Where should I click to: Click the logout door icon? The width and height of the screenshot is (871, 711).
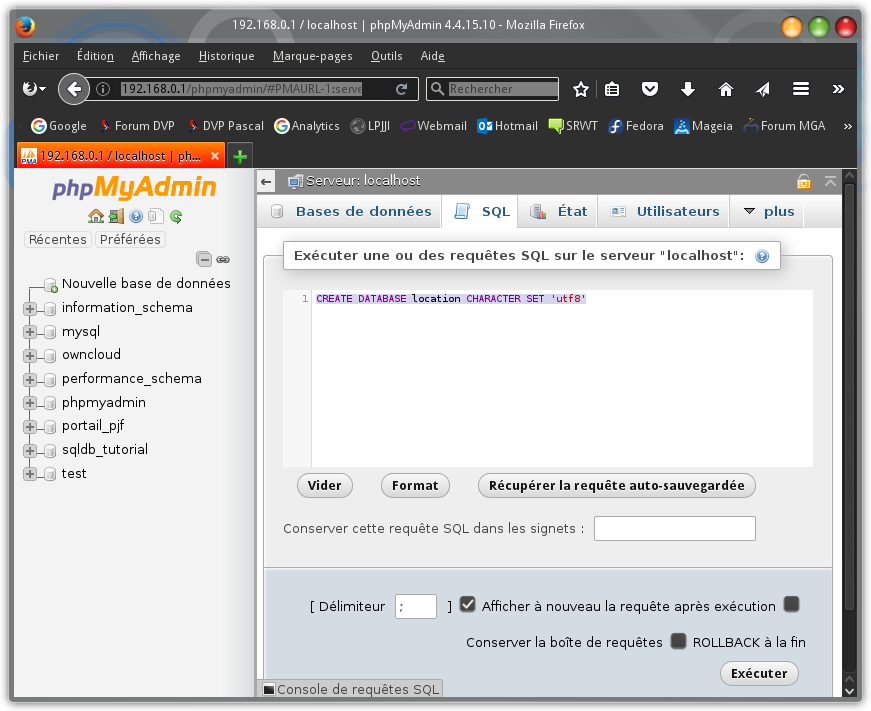pyautogui.click(x=116, y=216)
